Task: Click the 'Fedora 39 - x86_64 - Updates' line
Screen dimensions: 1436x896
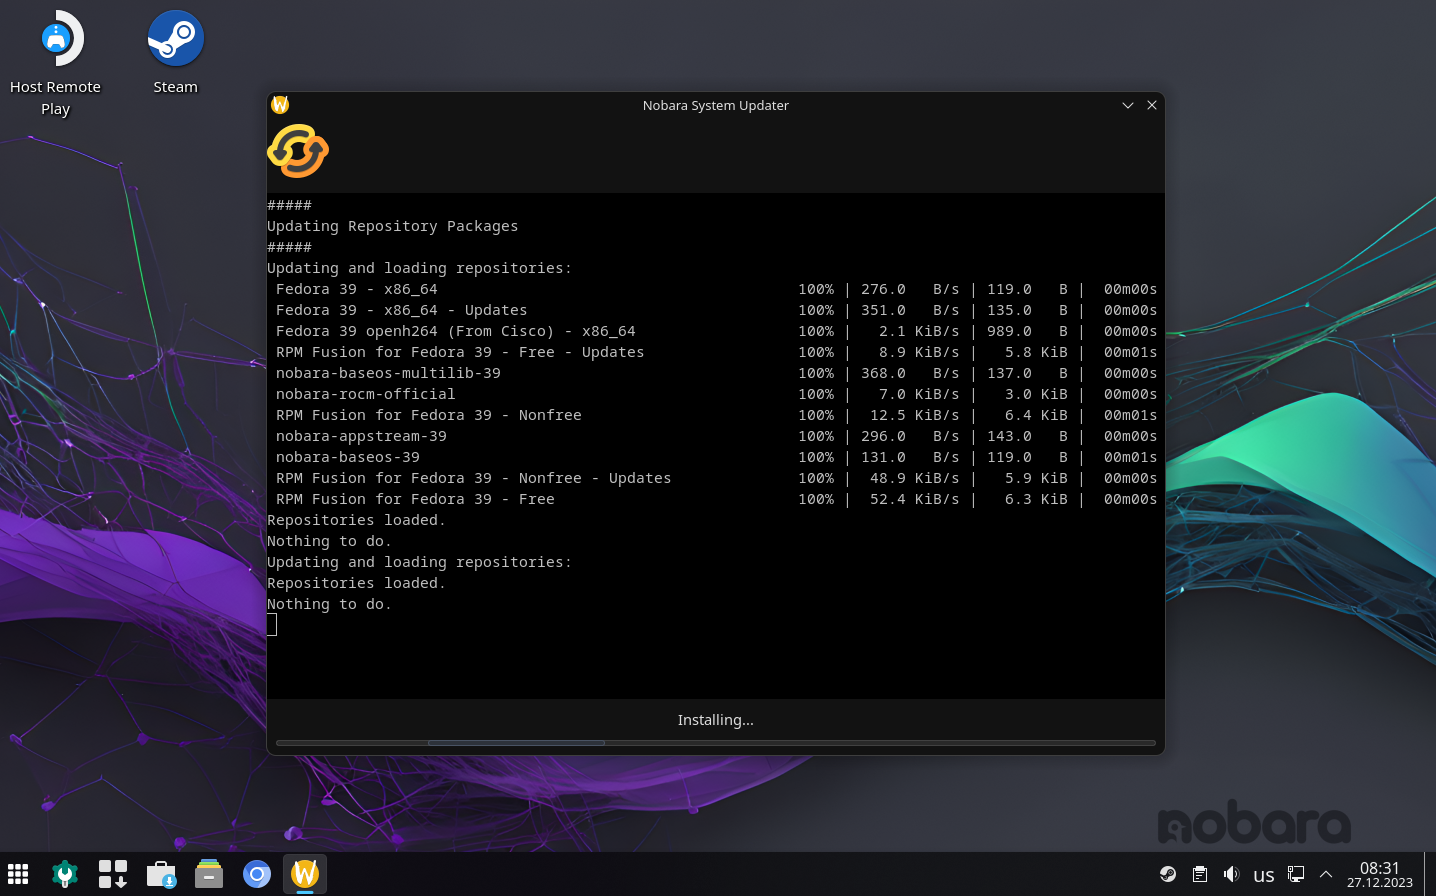Action: [402, 310]
